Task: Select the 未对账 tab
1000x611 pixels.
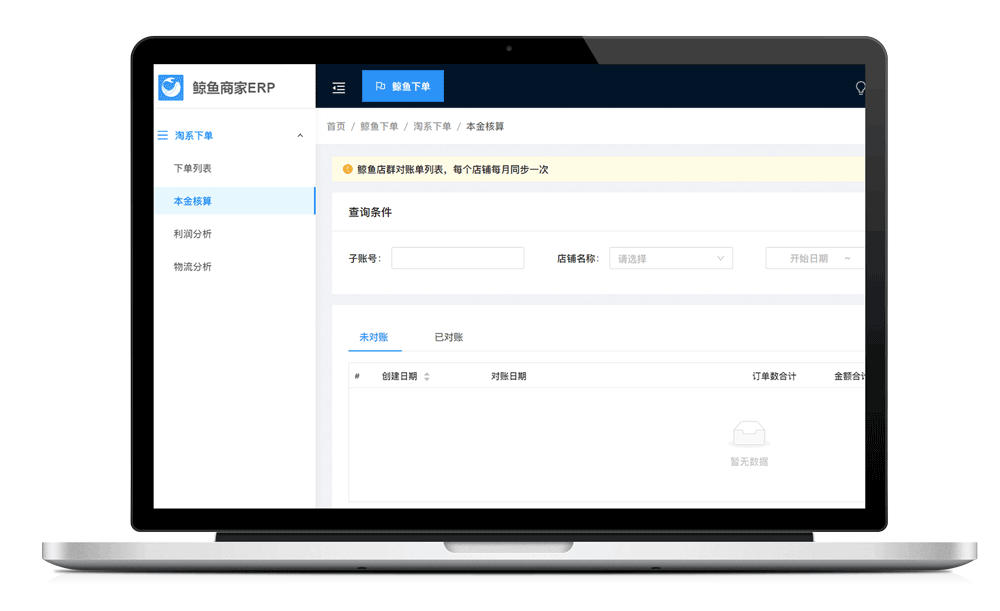Action: [x=373, y=338]
